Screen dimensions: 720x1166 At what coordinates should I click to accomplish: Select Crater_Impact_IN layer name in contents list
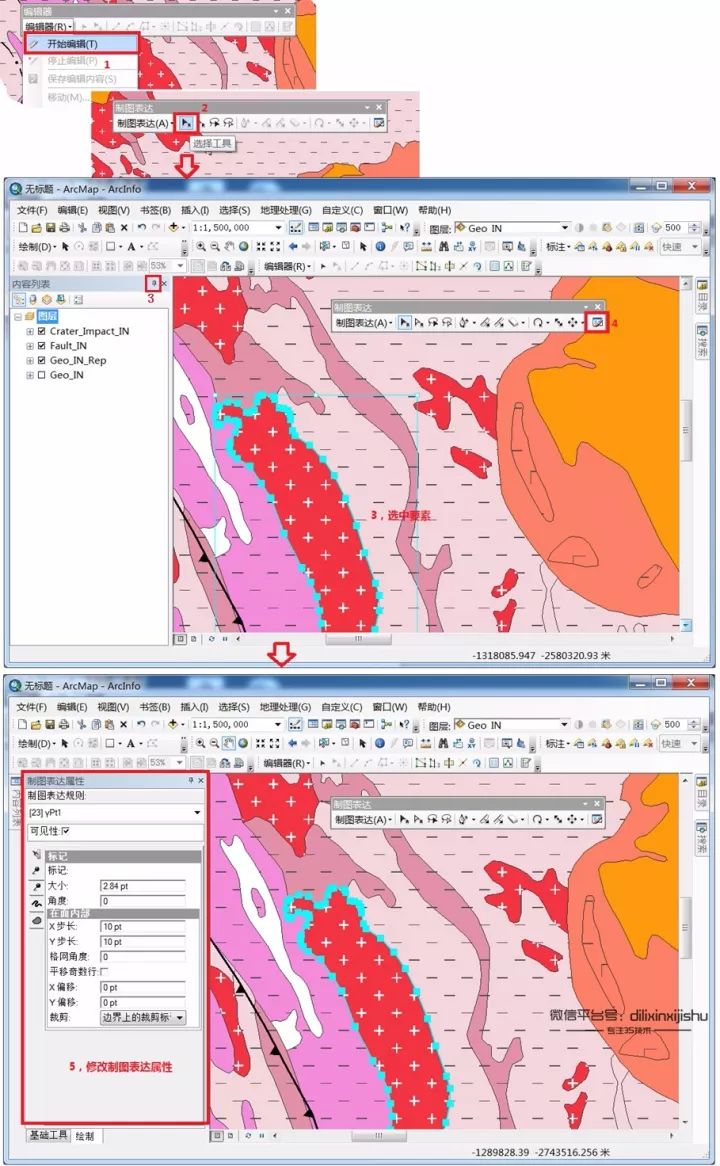coord(89,331)
